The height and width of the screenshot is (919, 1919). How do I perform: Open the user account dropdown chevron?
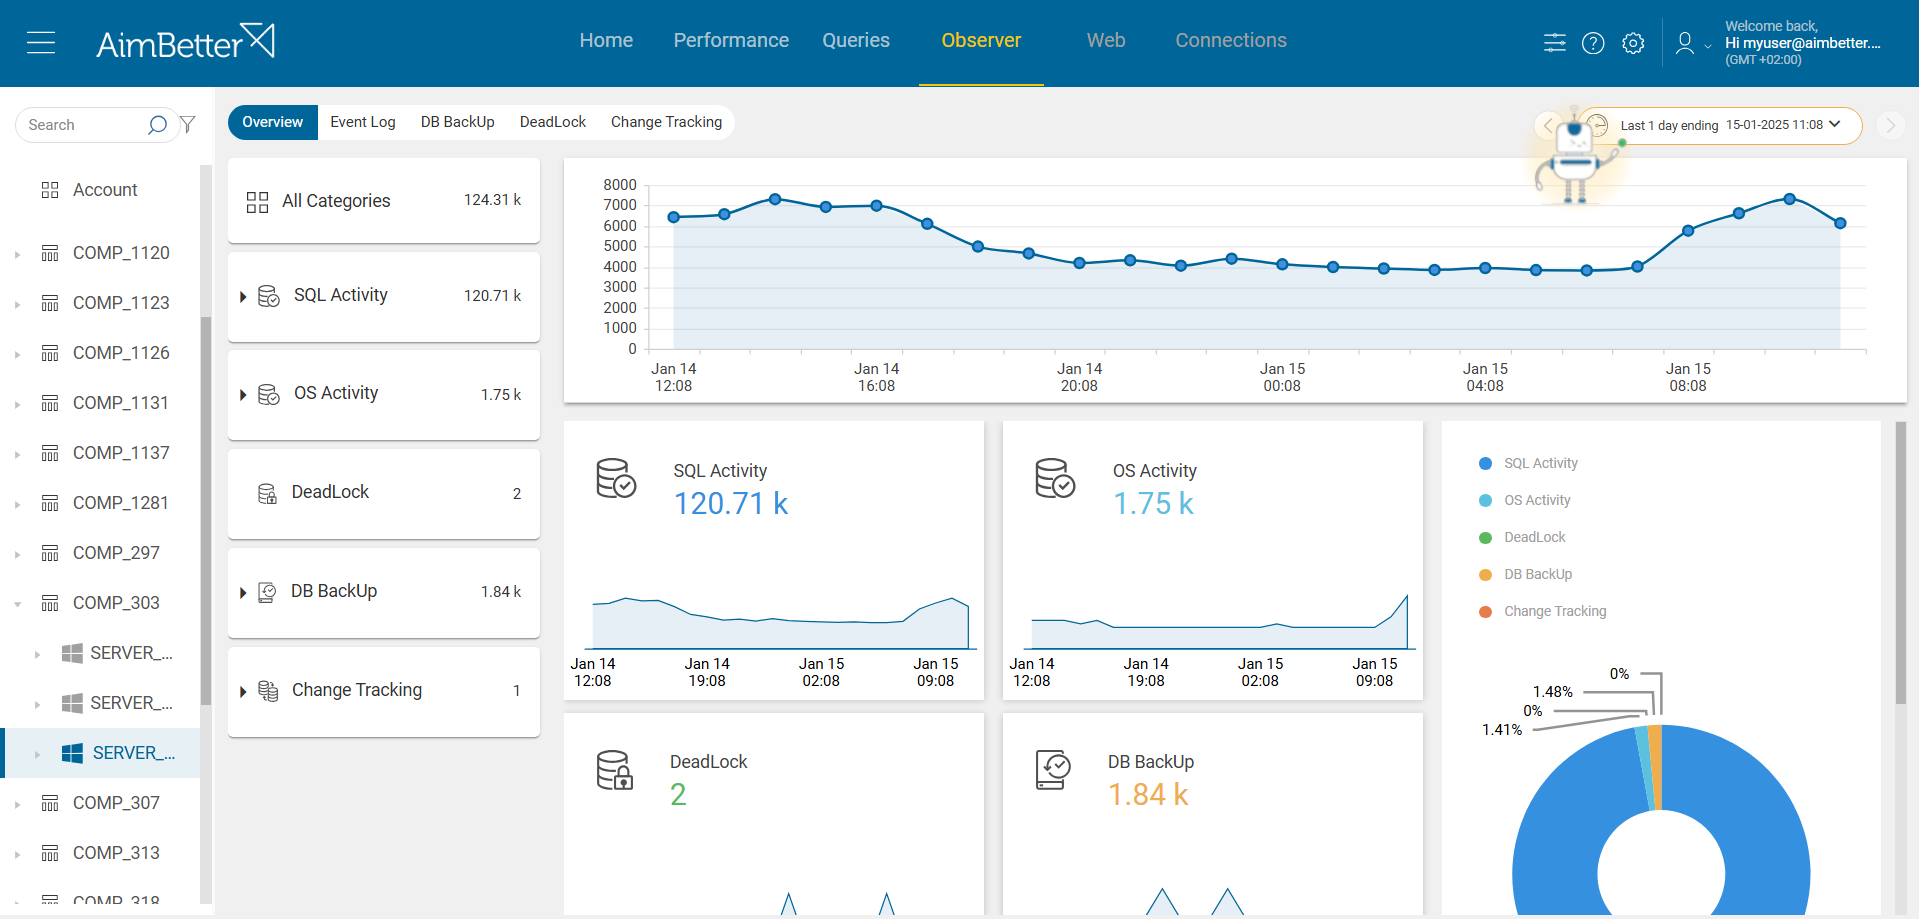[1708, 45]
